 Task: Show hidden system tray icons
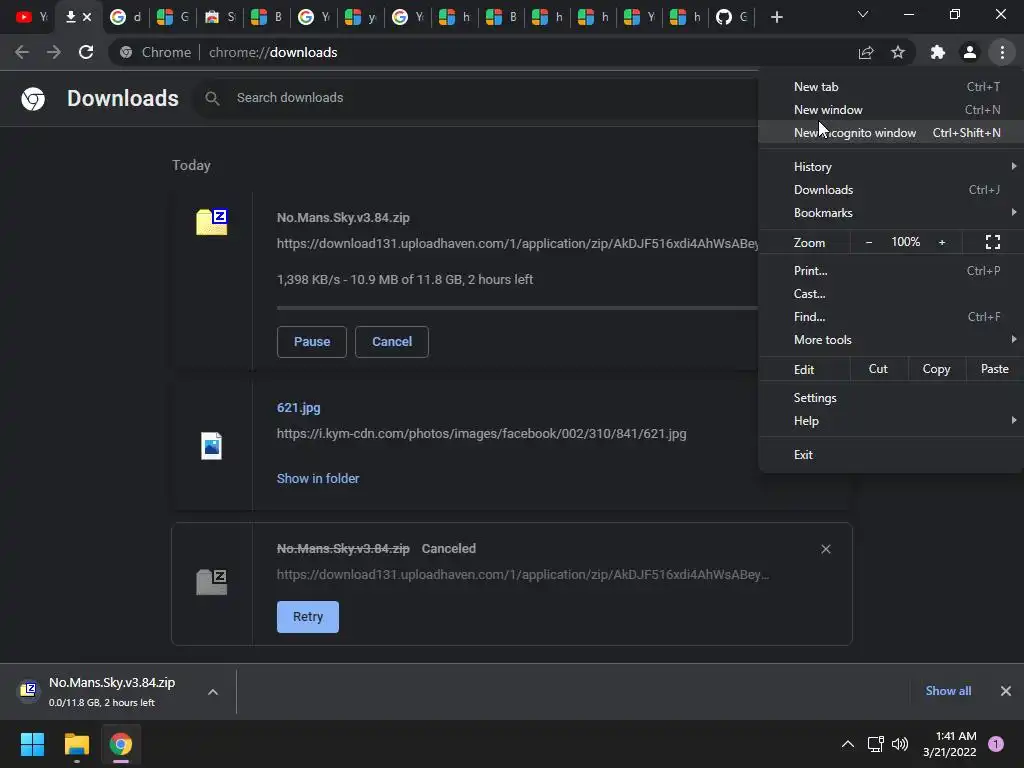tap(848, 744)
